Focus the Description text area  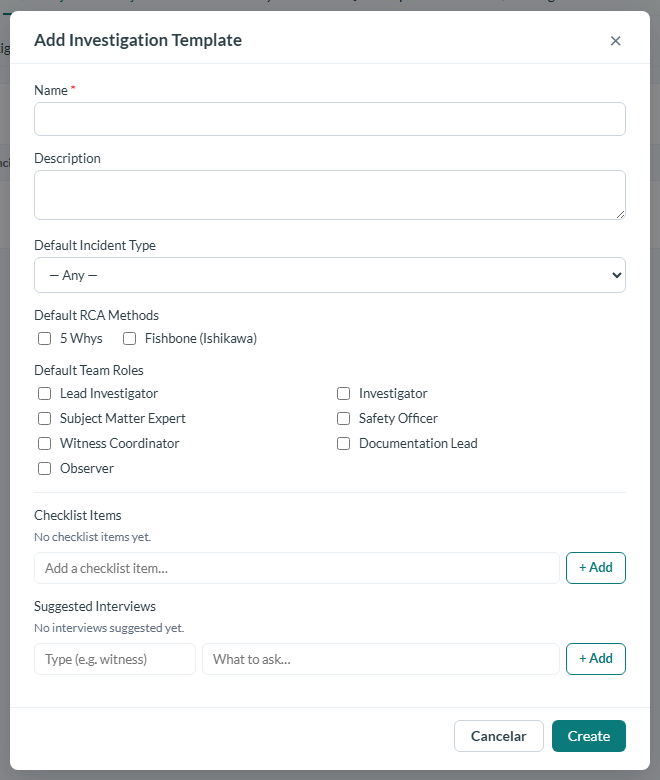[x=330, y=195]
